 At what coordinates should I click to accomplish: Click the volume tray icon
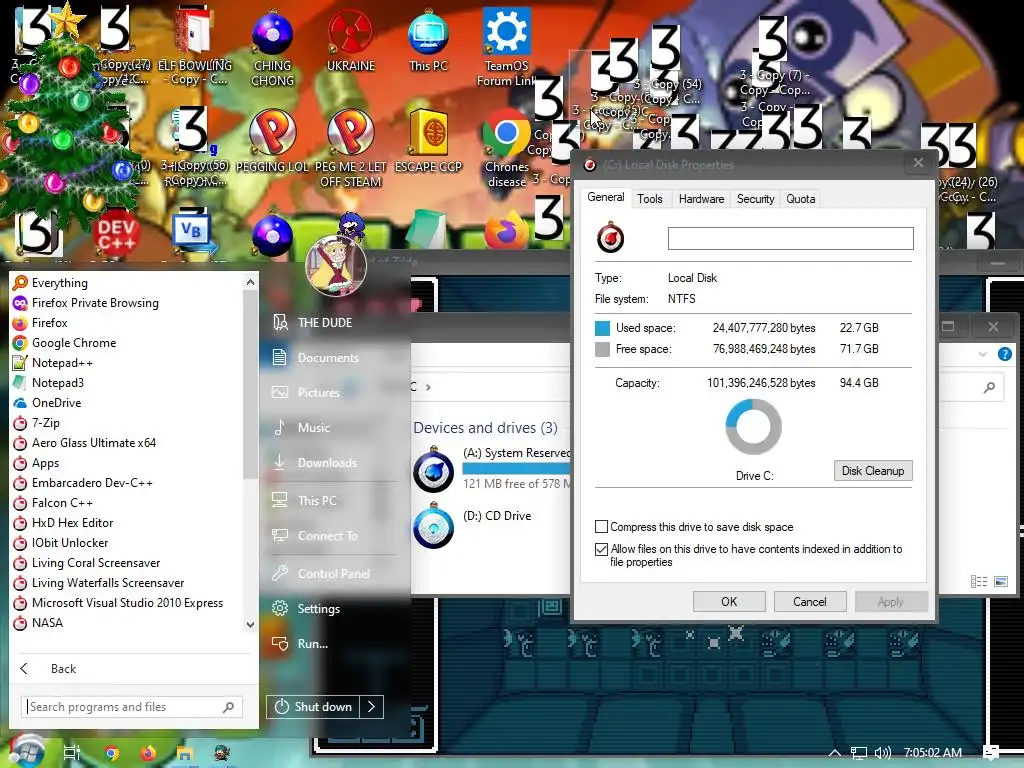tap(882, 753)
